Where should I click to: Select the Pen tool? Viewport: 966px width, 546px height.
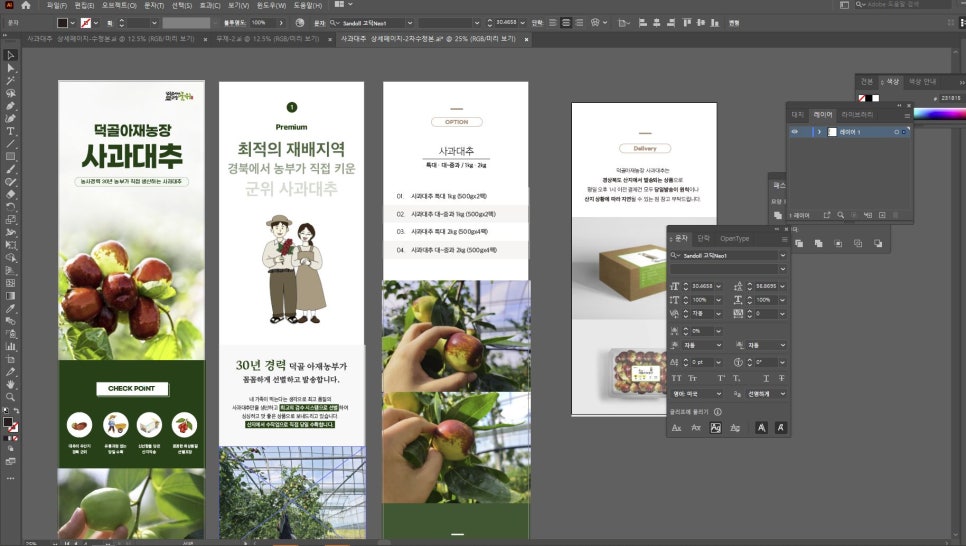pos(10,105)
